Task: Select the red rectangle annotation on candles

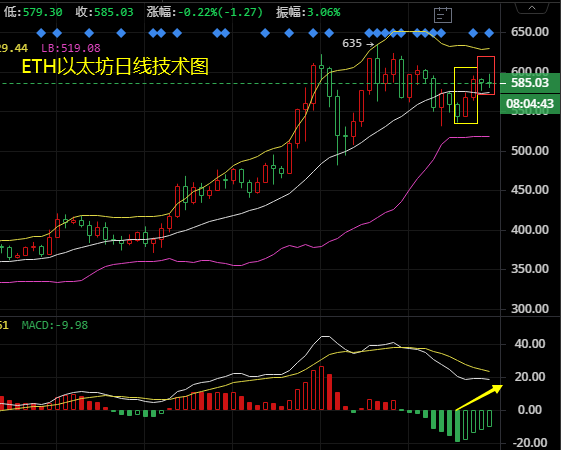Action: pyautogui.click(x=486, y=75)
